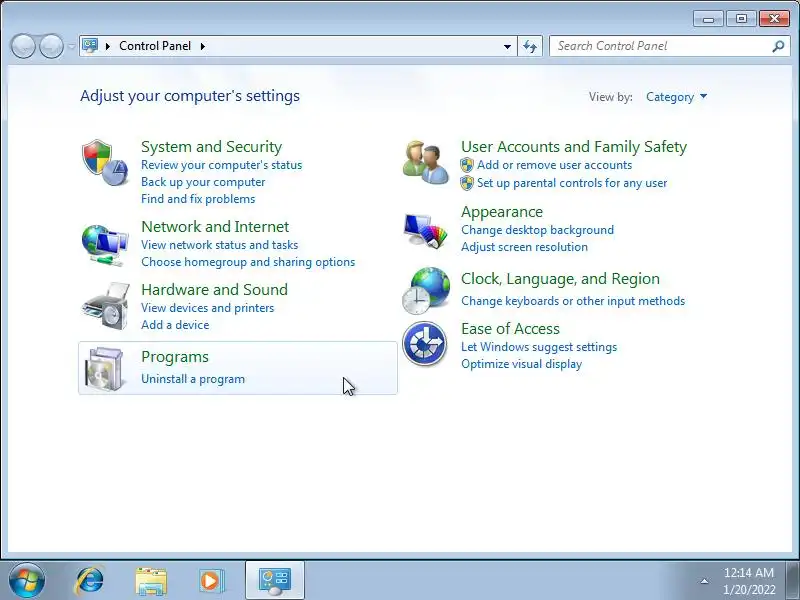The image size is (800, 600).
Task: Open the taskbar clock and date
Action: [x=749, y=581]
